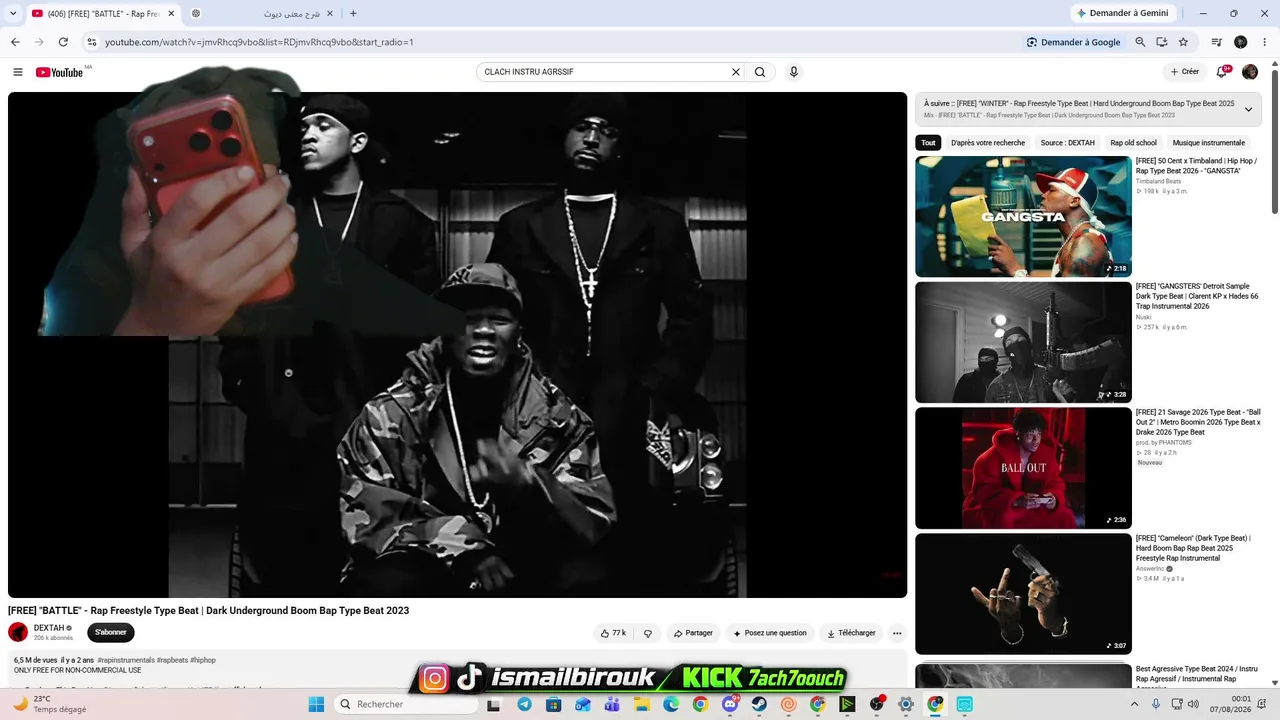The image size is (1280, 720).
Task: Install the app from the address bar icon
Action: [1162, 42]
